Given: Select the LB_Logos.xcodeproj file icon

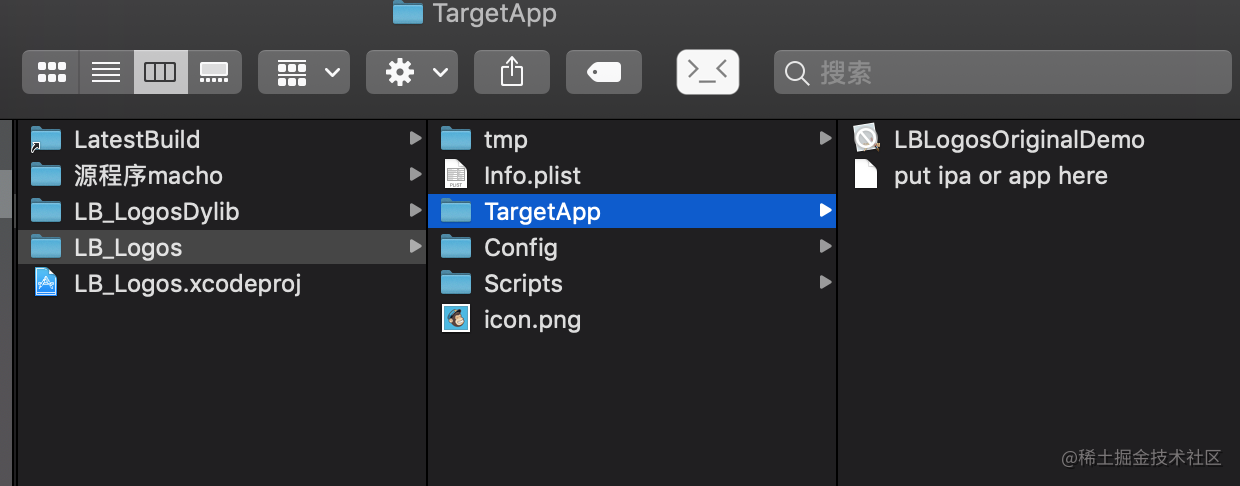Looking at the screenshot, I should coord(46,283).
